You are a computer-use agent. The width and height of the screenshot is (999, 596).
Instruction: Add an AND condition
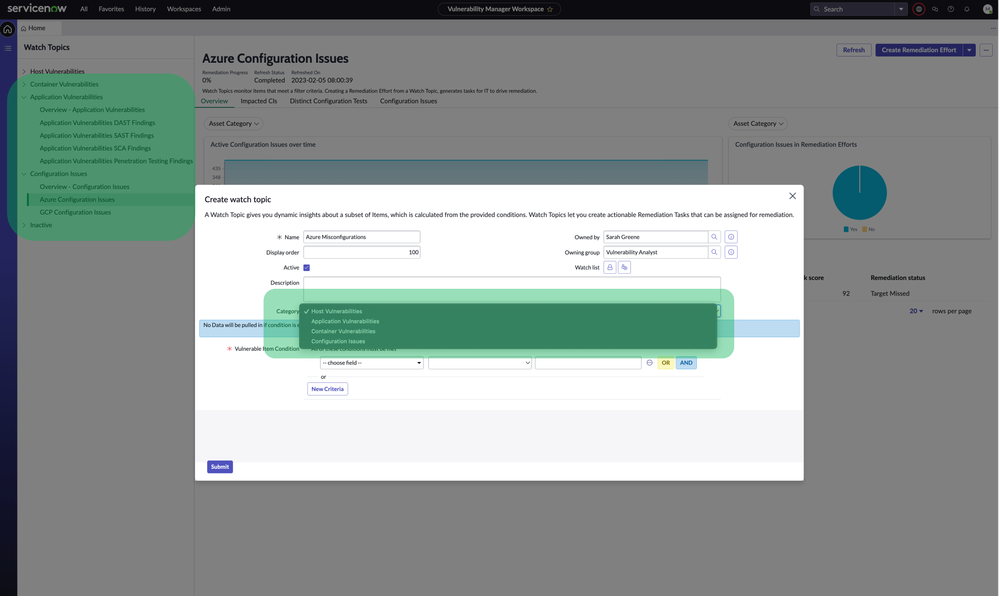[x=686, y=363]
